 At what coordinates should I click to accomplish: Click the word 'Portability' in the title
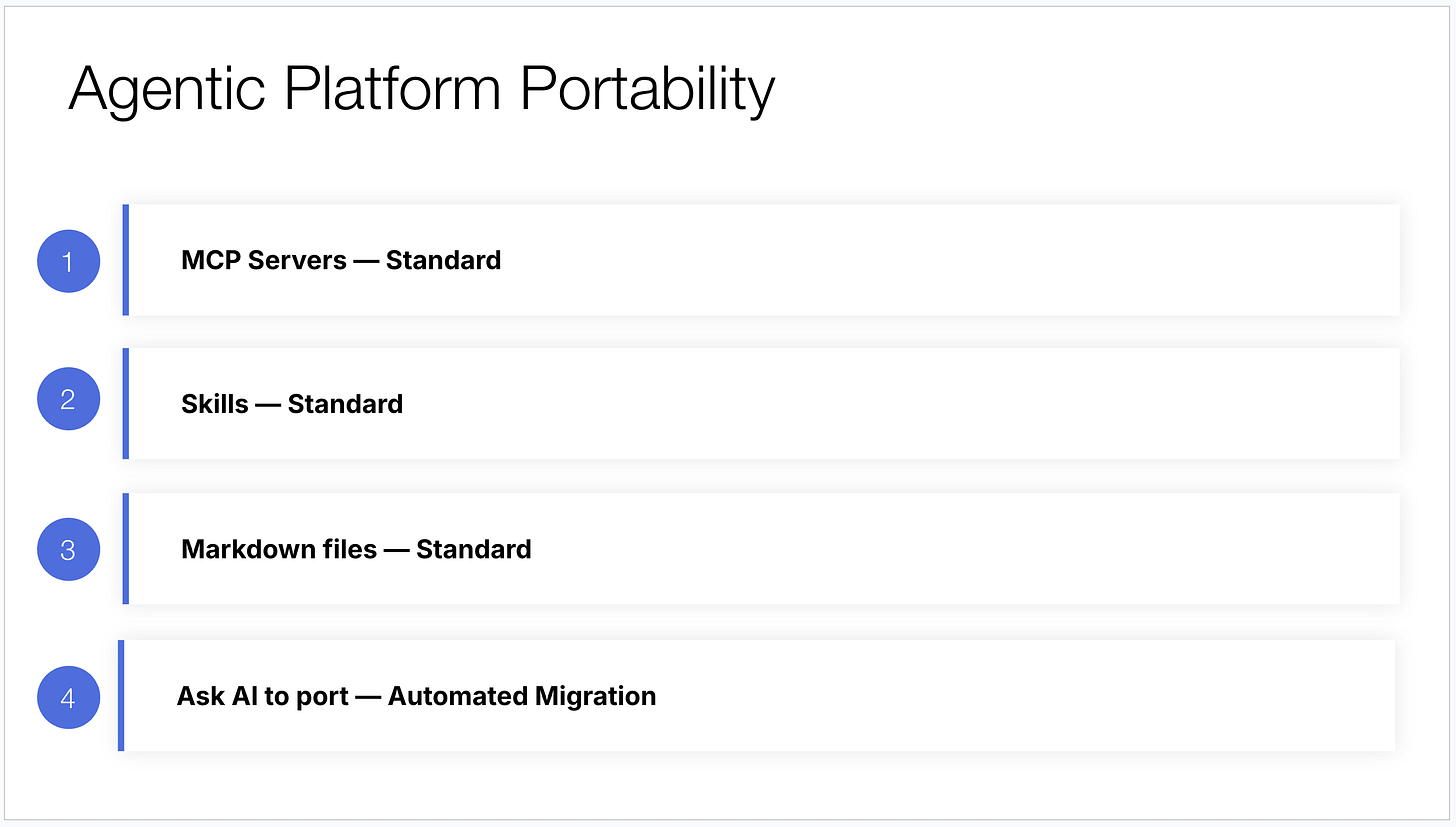pos(647,91)
